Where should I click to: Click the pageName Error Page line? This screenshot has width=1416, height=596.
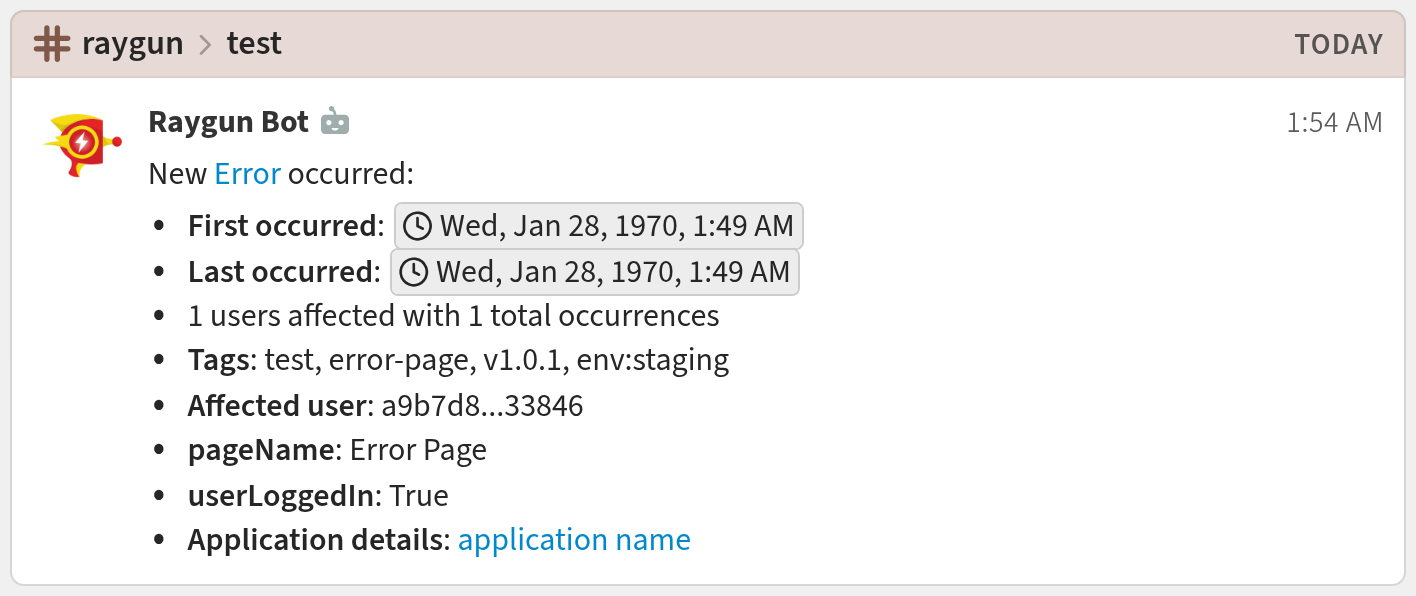point(337,450)
